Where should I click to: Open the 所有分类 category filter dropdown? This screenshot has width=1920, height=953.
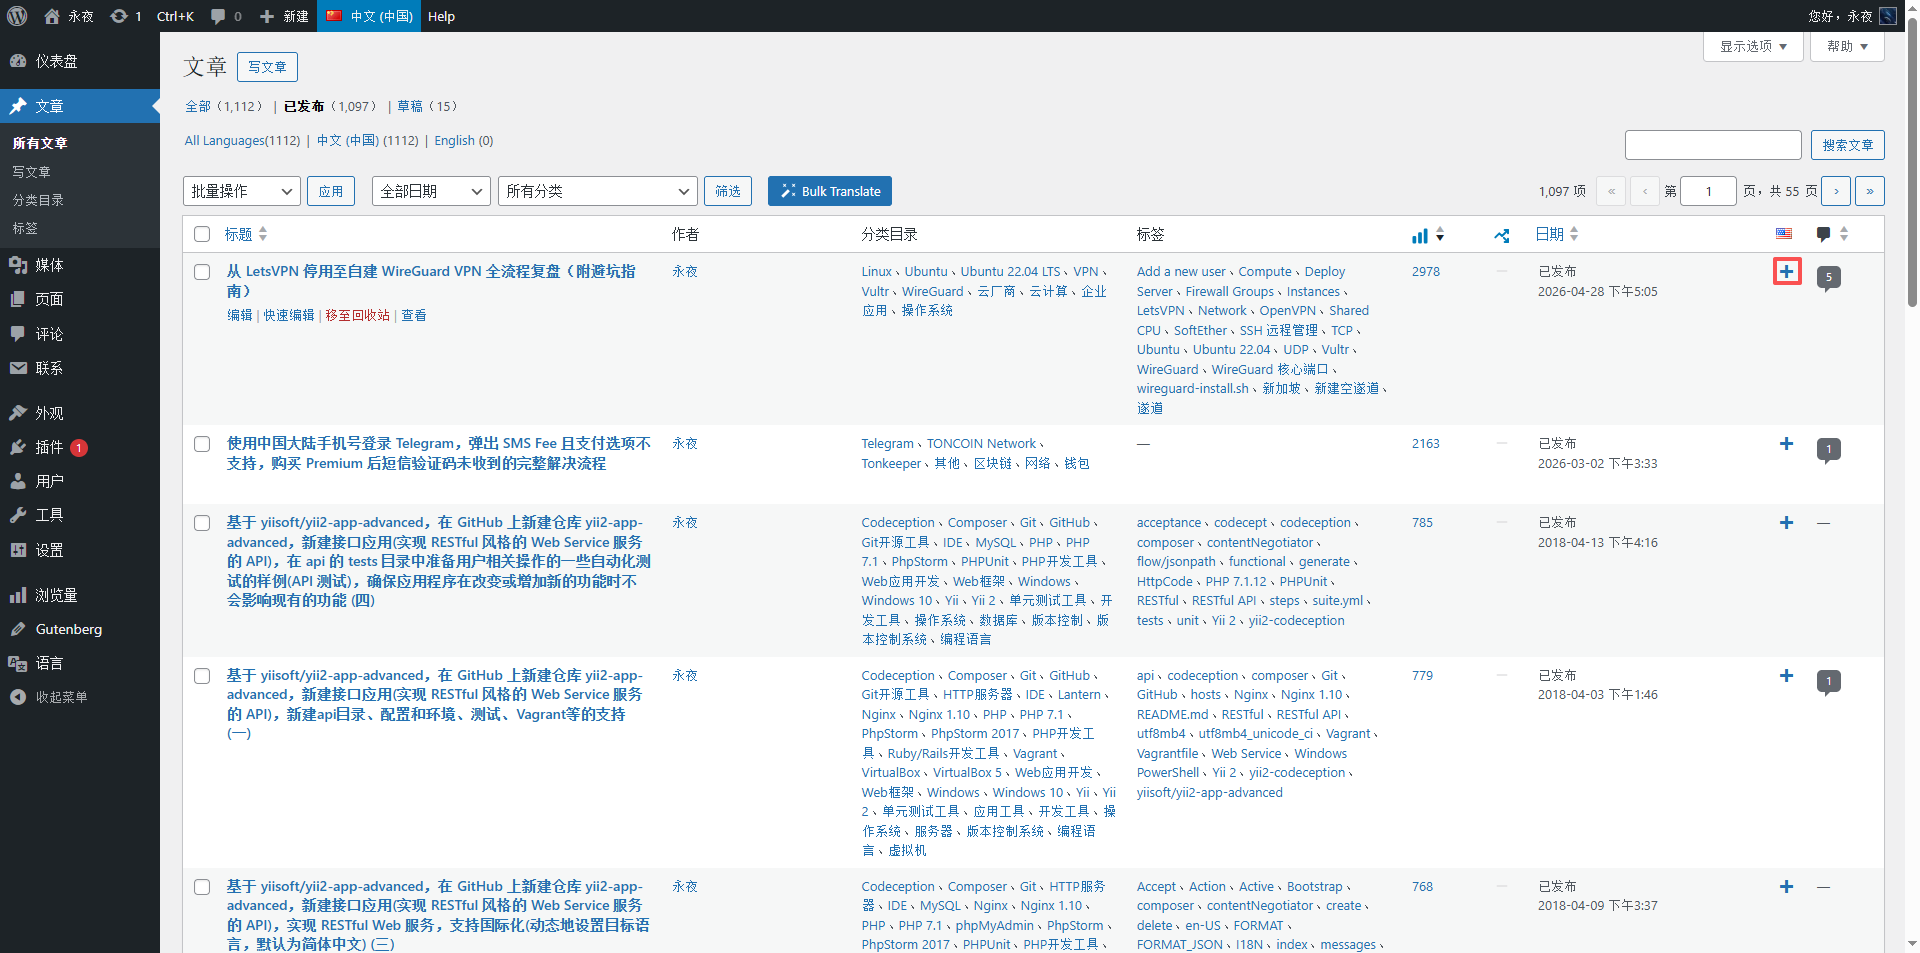(598, 191)
